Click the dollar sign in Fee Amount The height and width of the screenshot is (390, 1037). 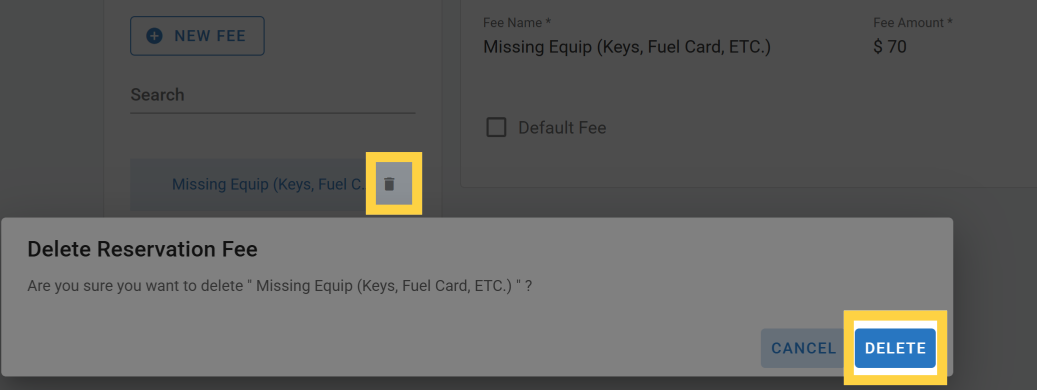coord(878,48)
